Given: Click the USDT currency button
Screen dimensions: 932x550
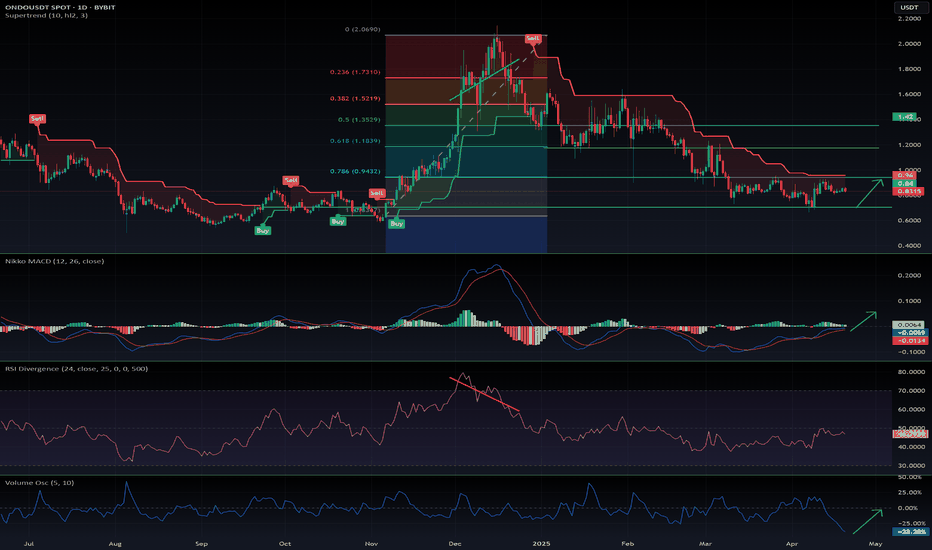Looking at the screenshot, I should [x=909, y=7].
